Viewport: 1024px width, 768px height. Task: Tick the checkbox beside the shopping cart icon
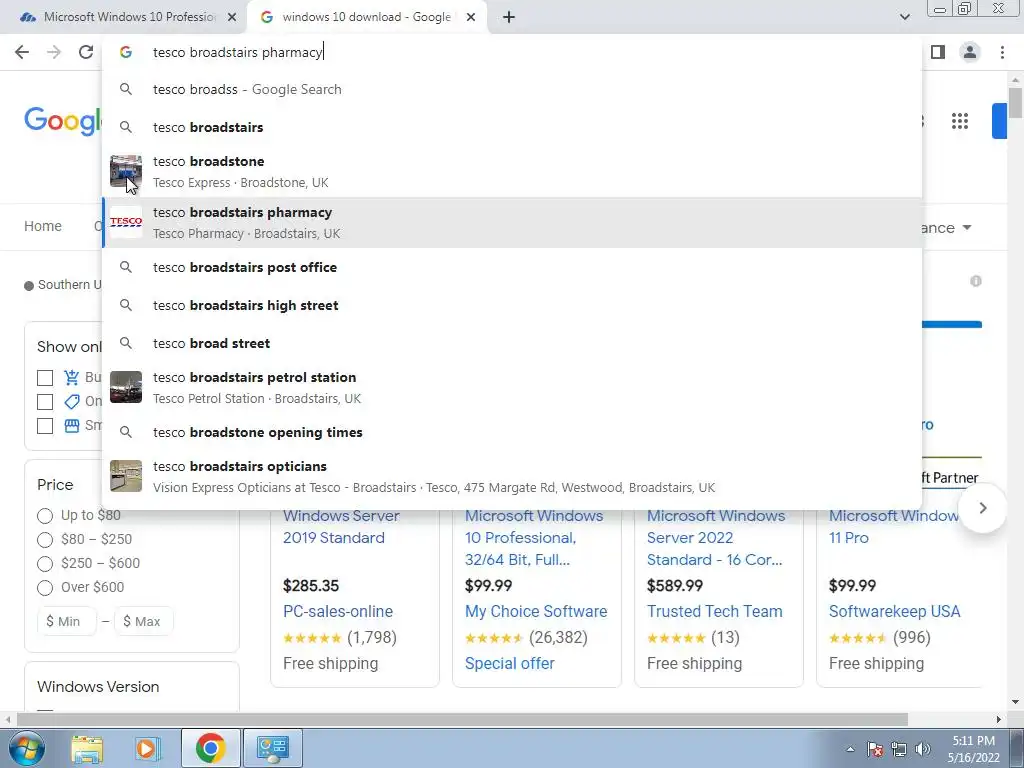(x=45, y=378)
